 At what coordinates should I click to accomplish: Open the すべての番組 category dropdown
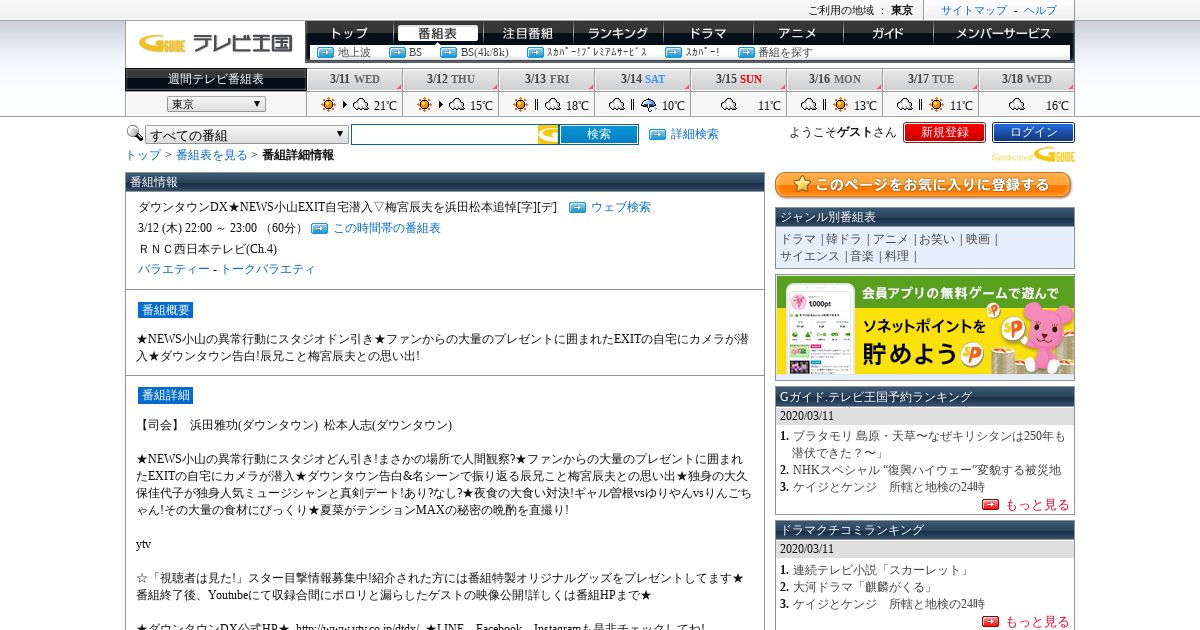(x=247, y=135)
